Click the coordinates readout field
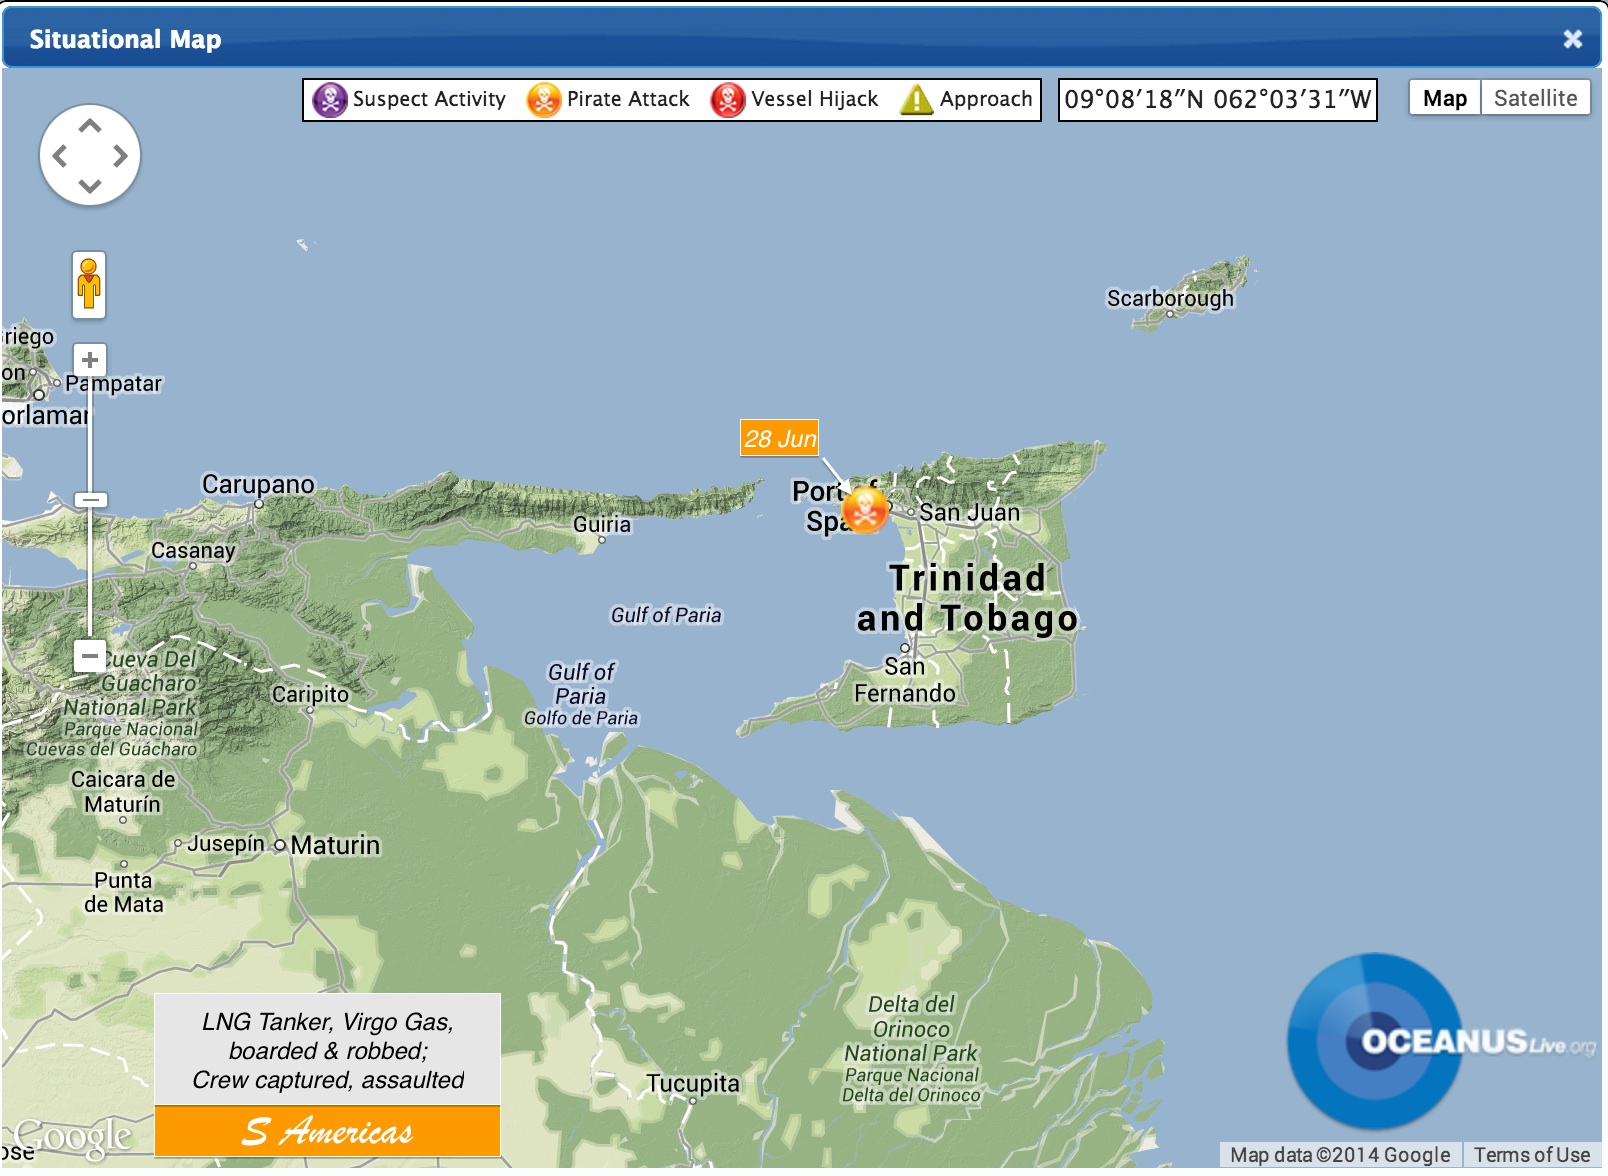 (x=1217, y=99)
